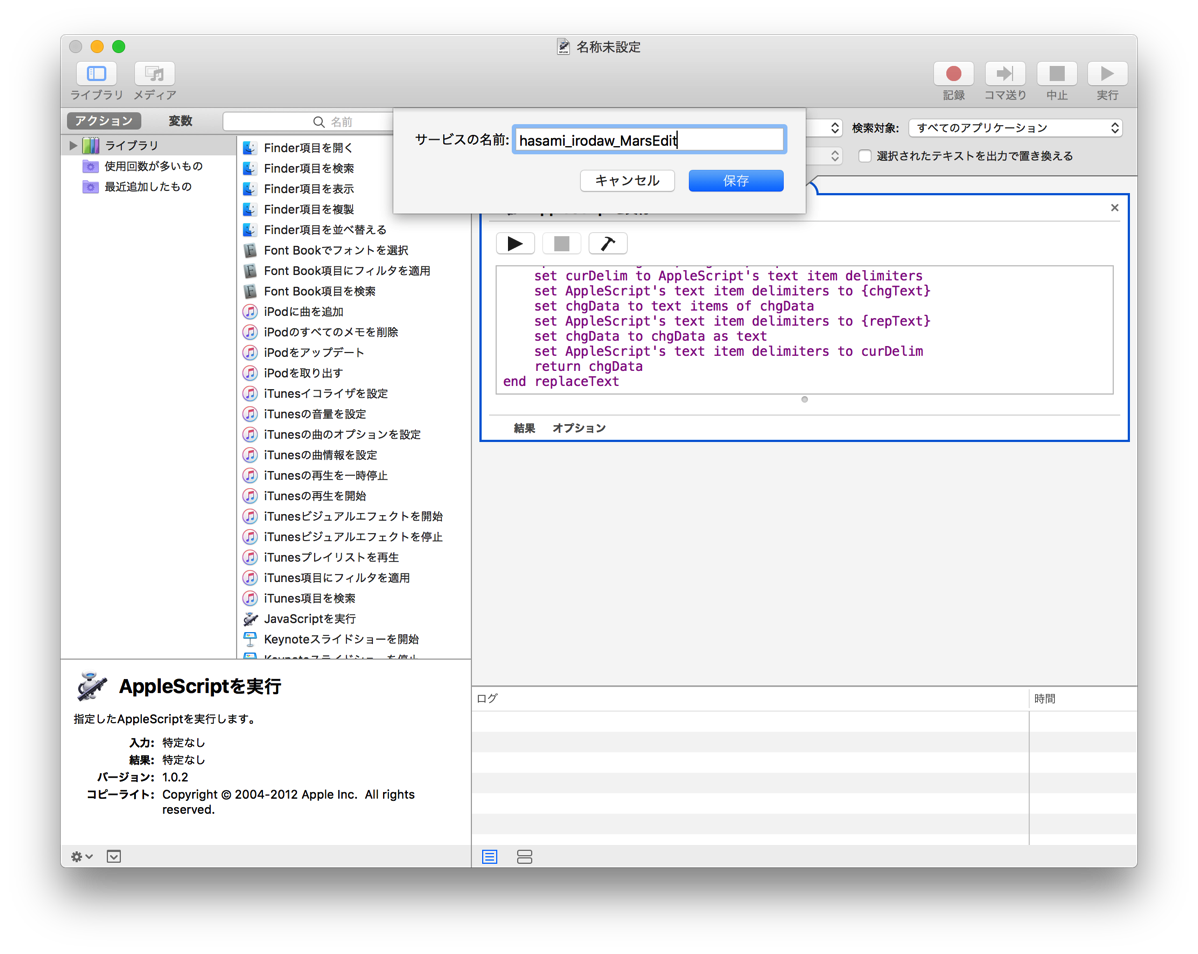Click the AppleScript code editor area
The image size is (1198, 954).
pos(805,329)
